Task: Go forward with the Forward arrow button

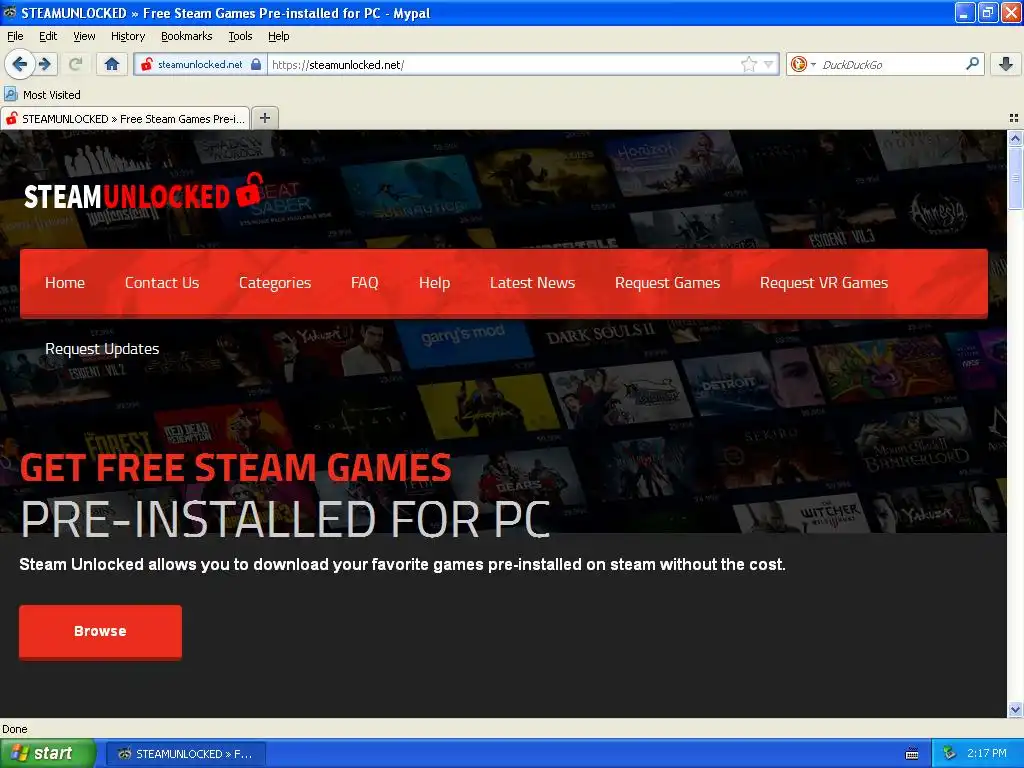Action: [45, 64]
